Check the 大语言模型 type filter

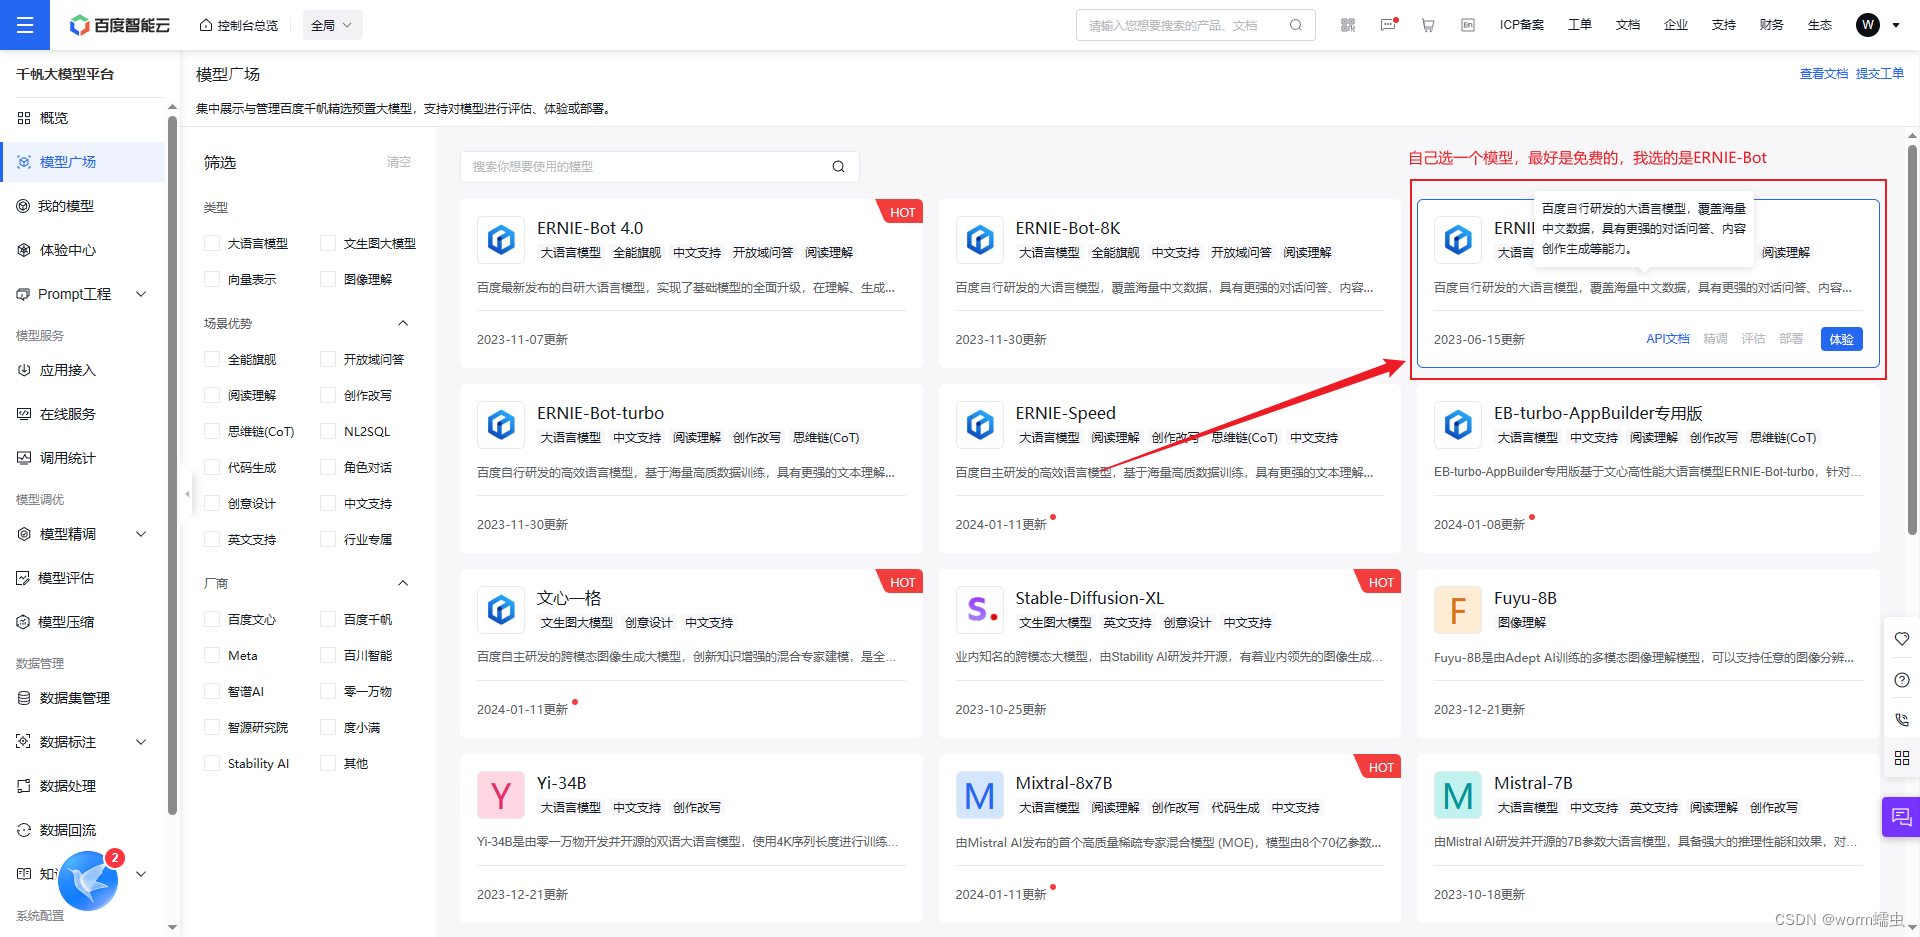(x=212, y=243)
